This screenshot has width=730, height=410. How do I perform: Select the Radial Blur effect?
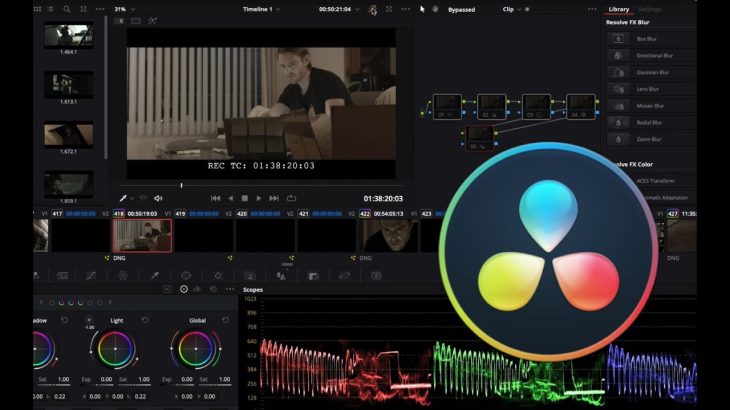[651, 123]
